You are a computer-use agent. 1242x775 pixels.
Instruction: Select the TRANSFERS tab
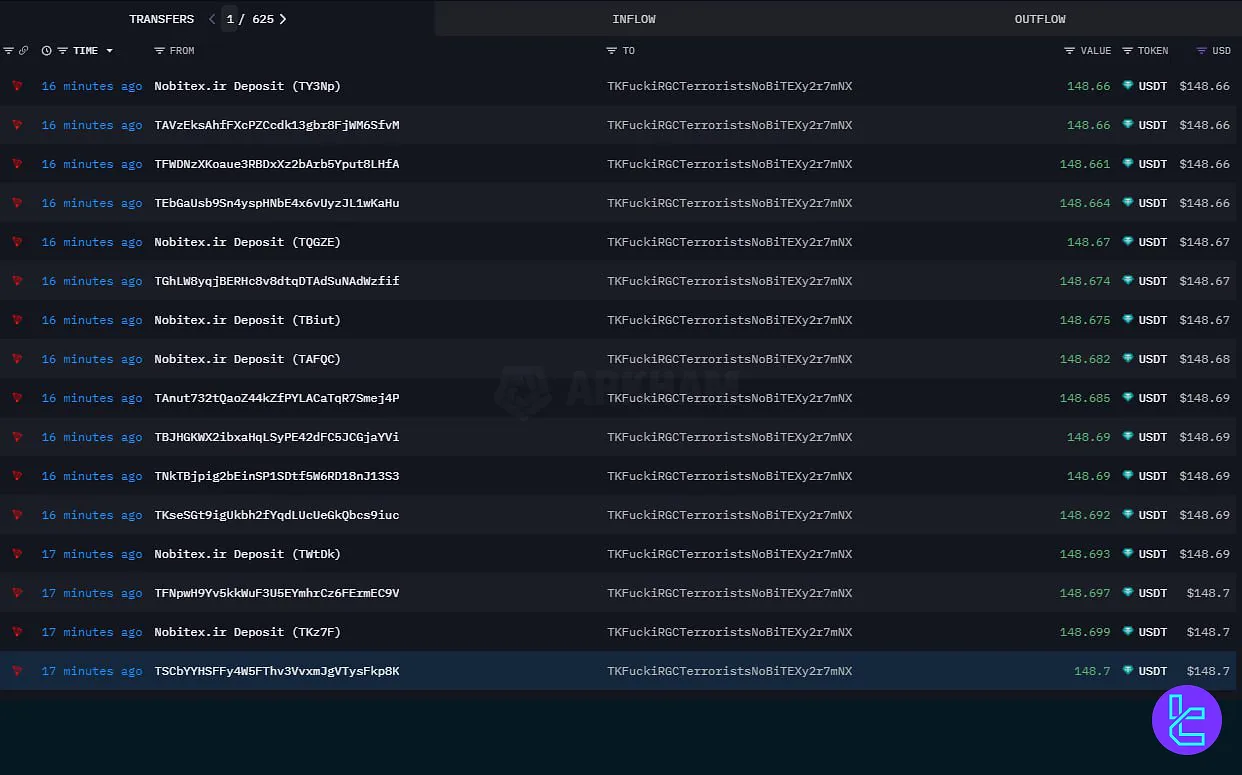point(161,19)
